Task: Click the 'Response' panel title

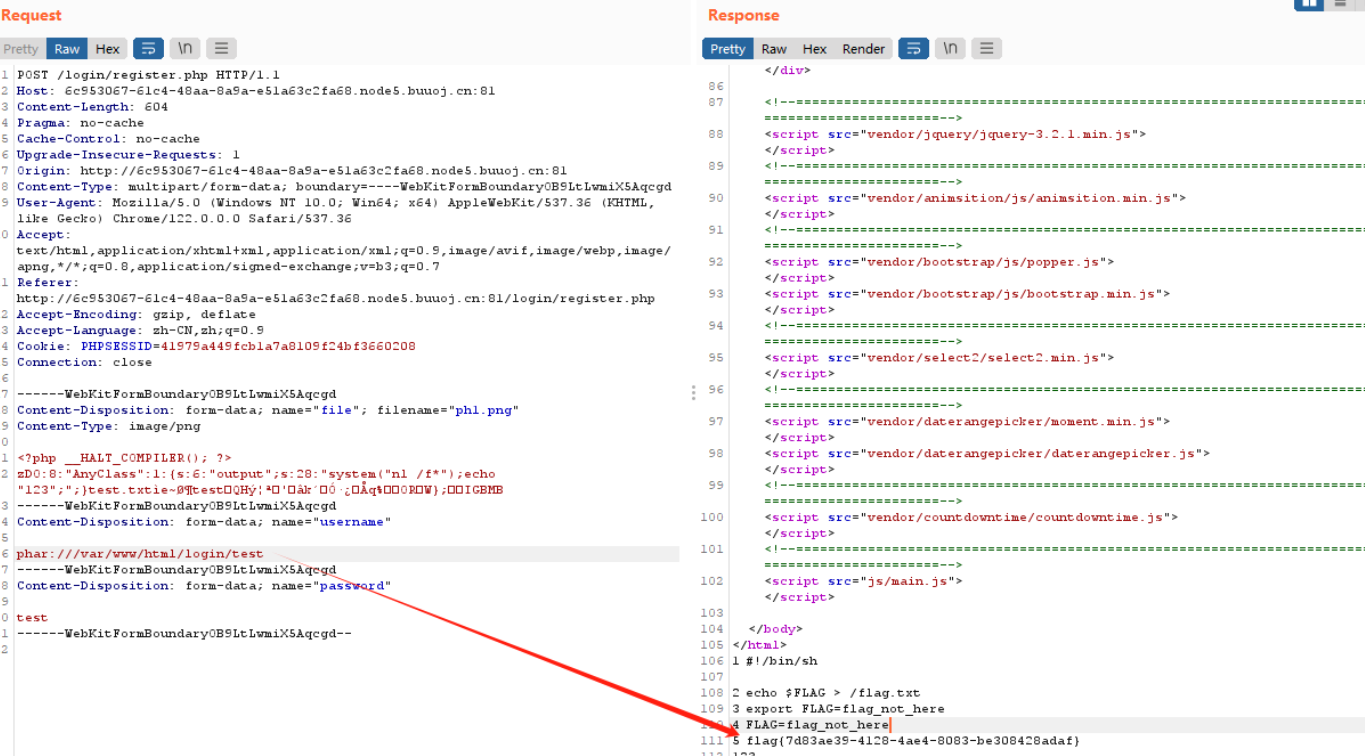Action: coord(743,15)
